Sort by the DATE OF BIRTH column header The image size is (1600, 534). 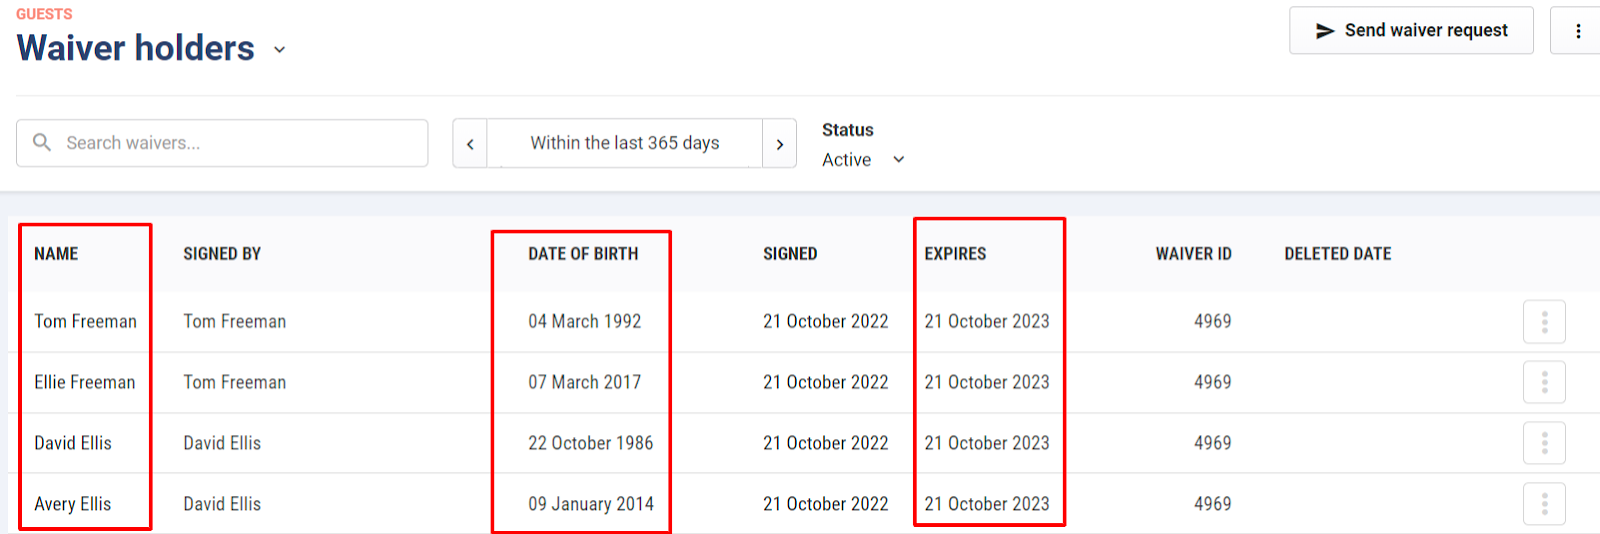click(583, 254)
